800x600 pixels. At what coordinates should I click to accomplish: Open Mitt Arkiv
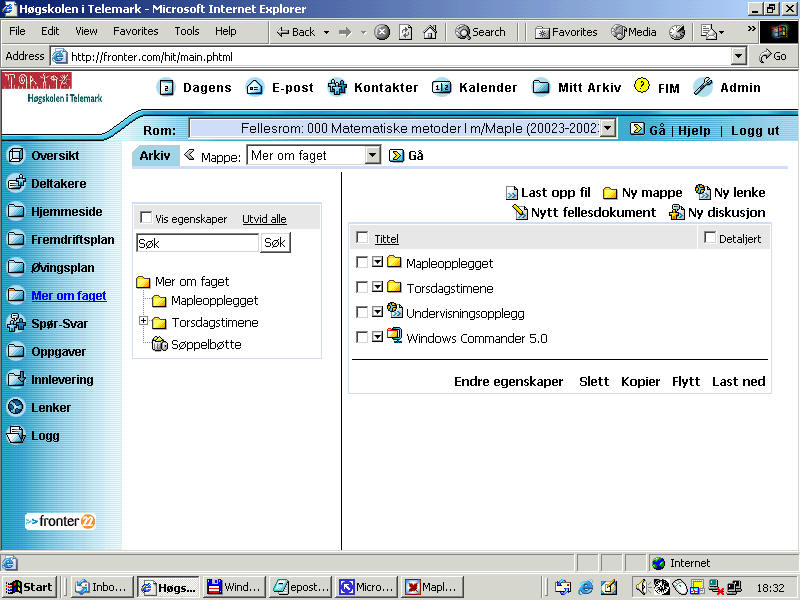point(577,88)
